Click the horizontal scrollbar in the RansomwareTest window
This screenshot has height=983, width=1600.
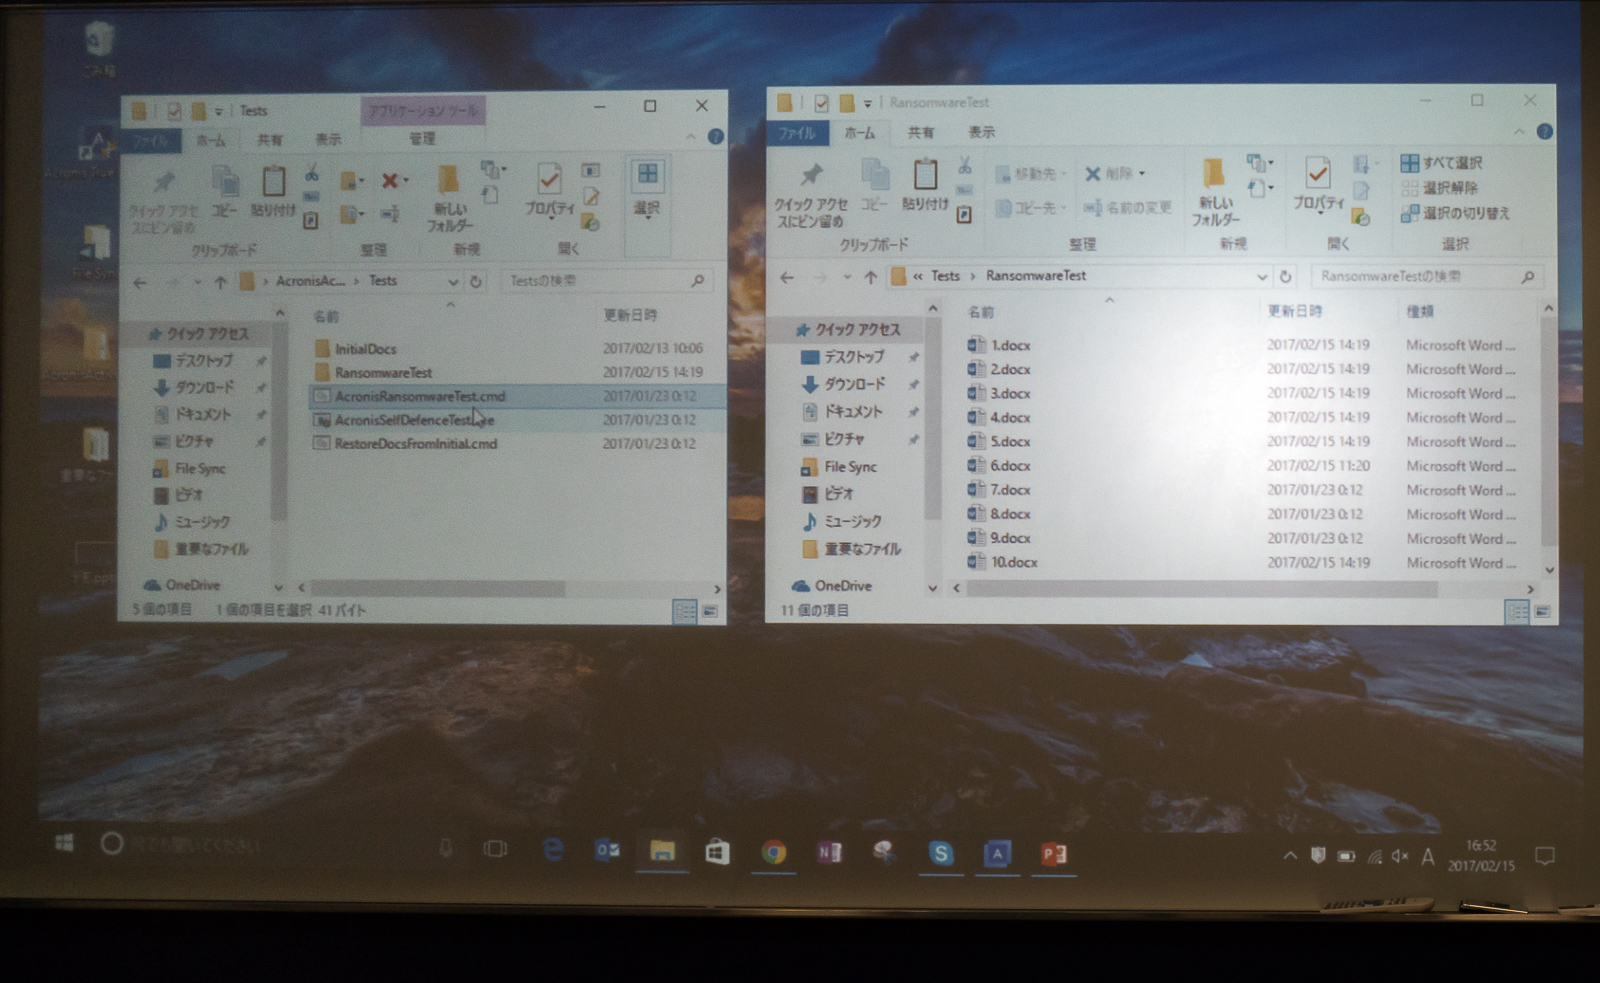point(1202,589)
